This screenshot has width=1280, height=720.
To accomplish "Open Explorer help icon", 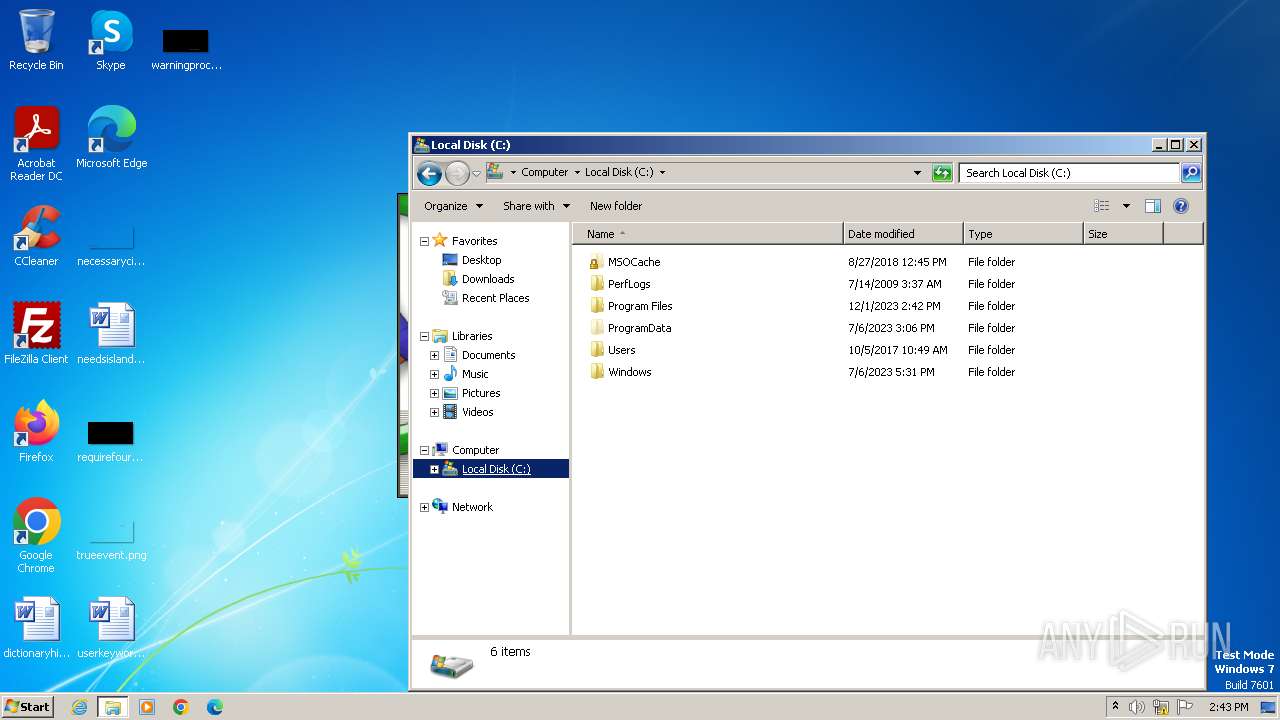I will pyautogui.click(x=1180, y=206).
